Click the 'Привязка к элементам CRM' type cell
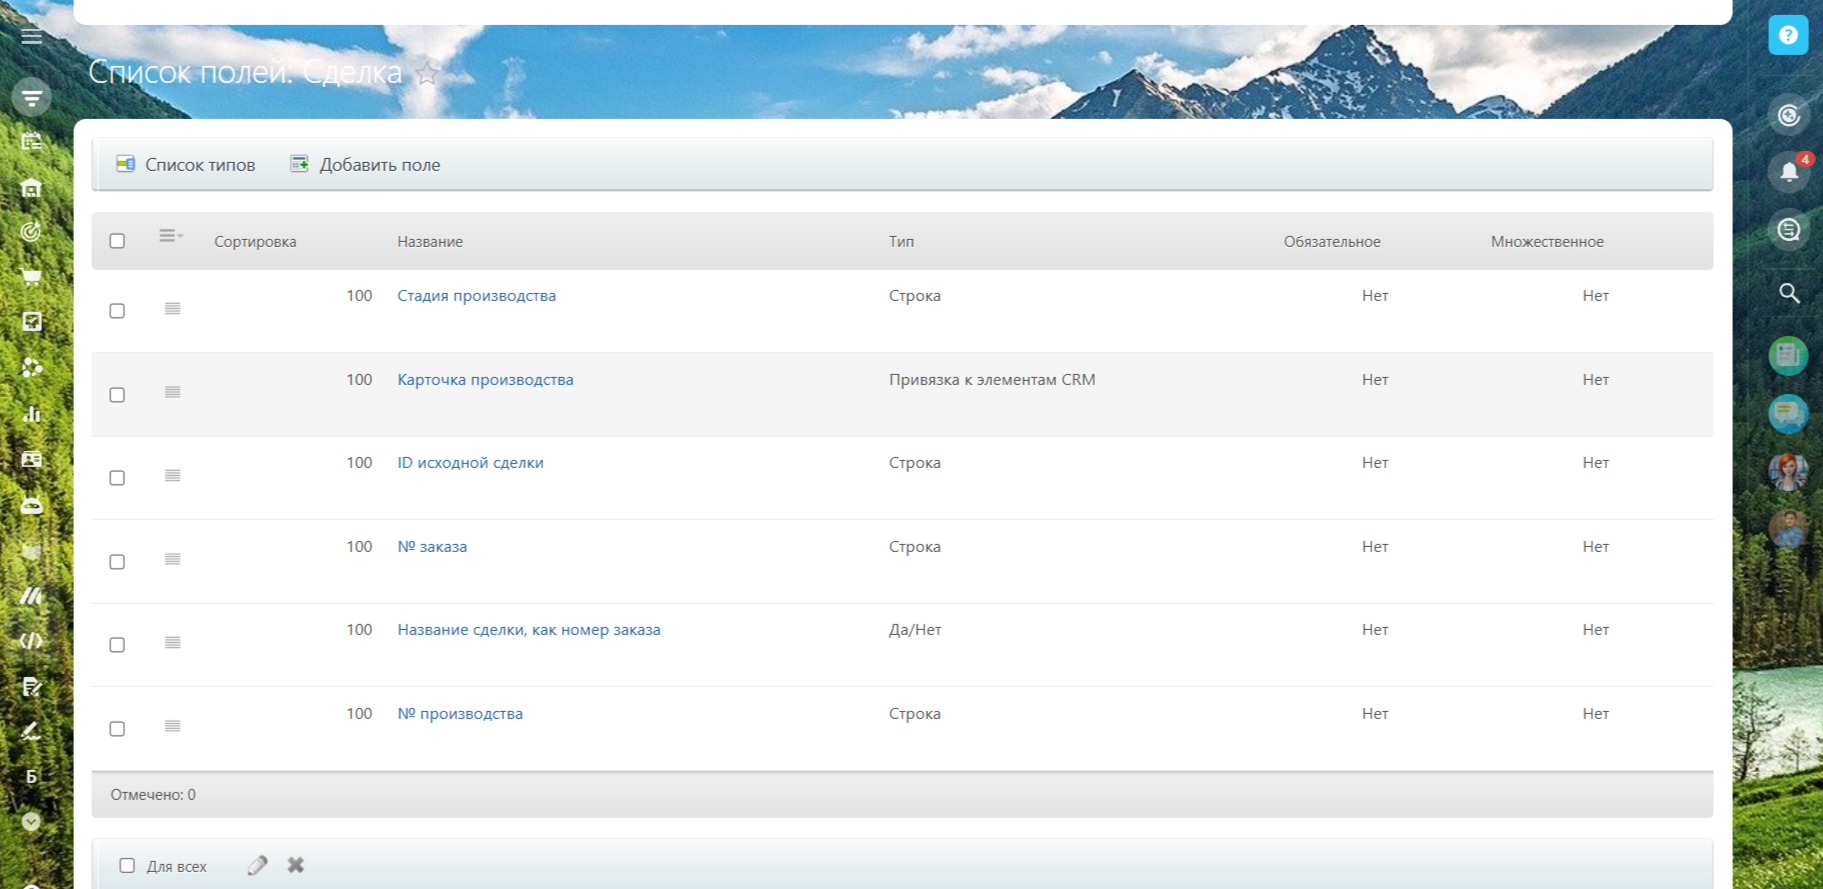Viewport: 1823px width, 889px height. click(x=992, y=380)
